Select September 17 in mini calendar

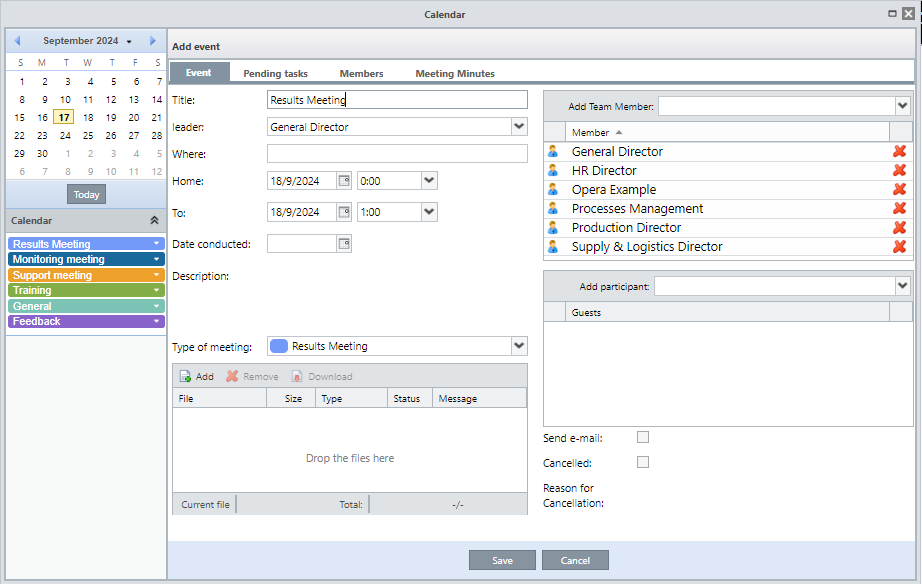click(x=64, y=117)
